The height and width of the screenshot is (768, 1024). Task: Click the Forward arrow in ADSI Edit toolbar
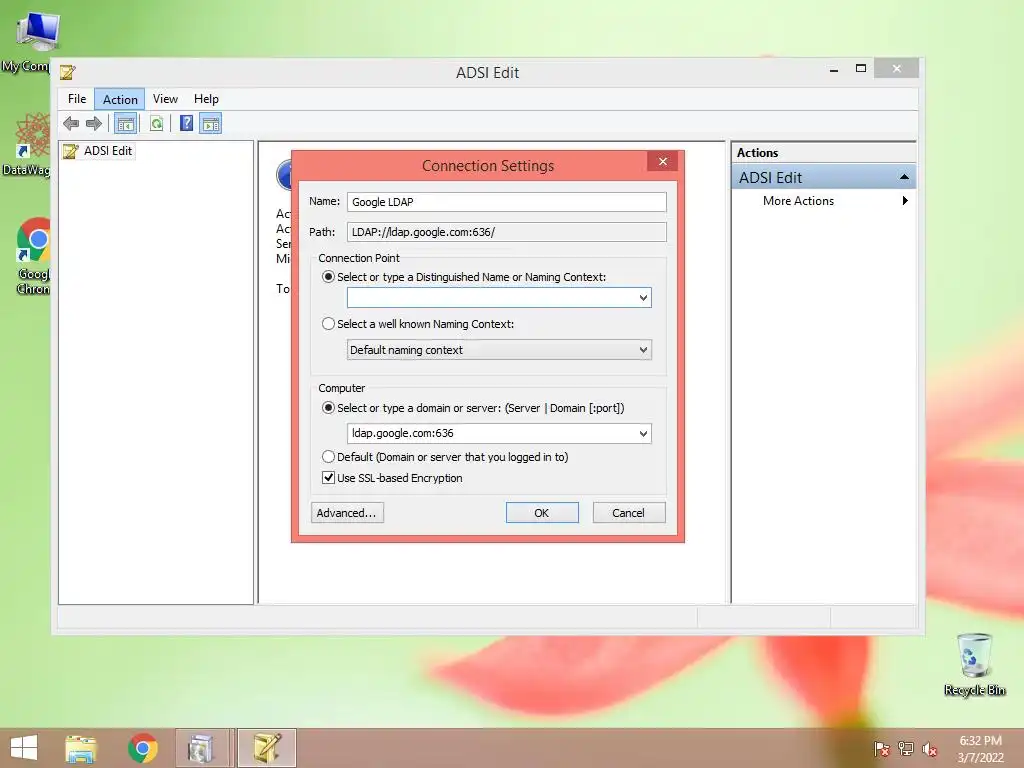tap(94, 123)
